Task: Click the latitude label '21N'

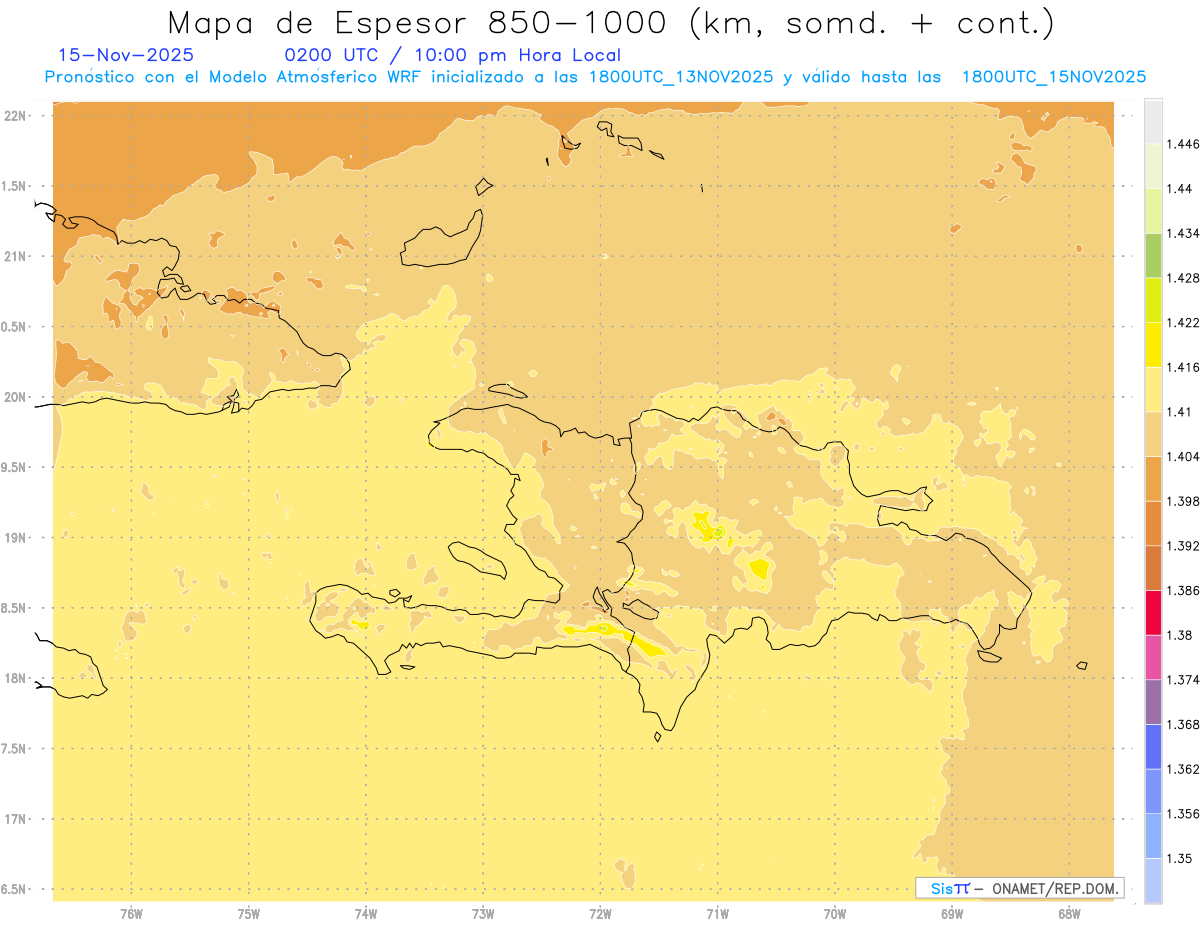Action: click(15, 256)
